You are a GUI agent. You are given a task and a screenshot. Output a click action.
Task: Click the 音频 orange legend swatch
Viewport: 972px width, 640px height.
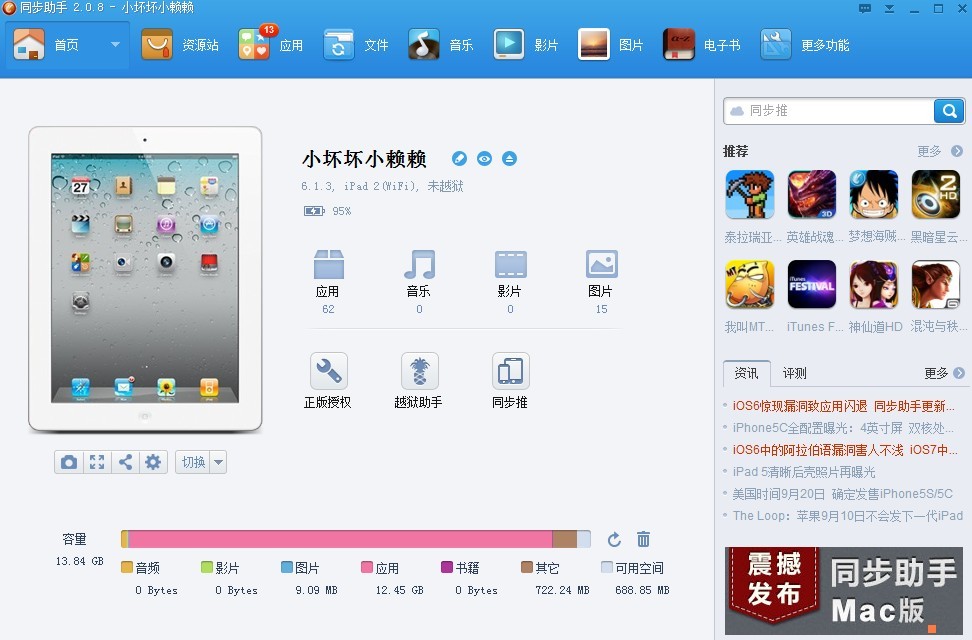126,567
